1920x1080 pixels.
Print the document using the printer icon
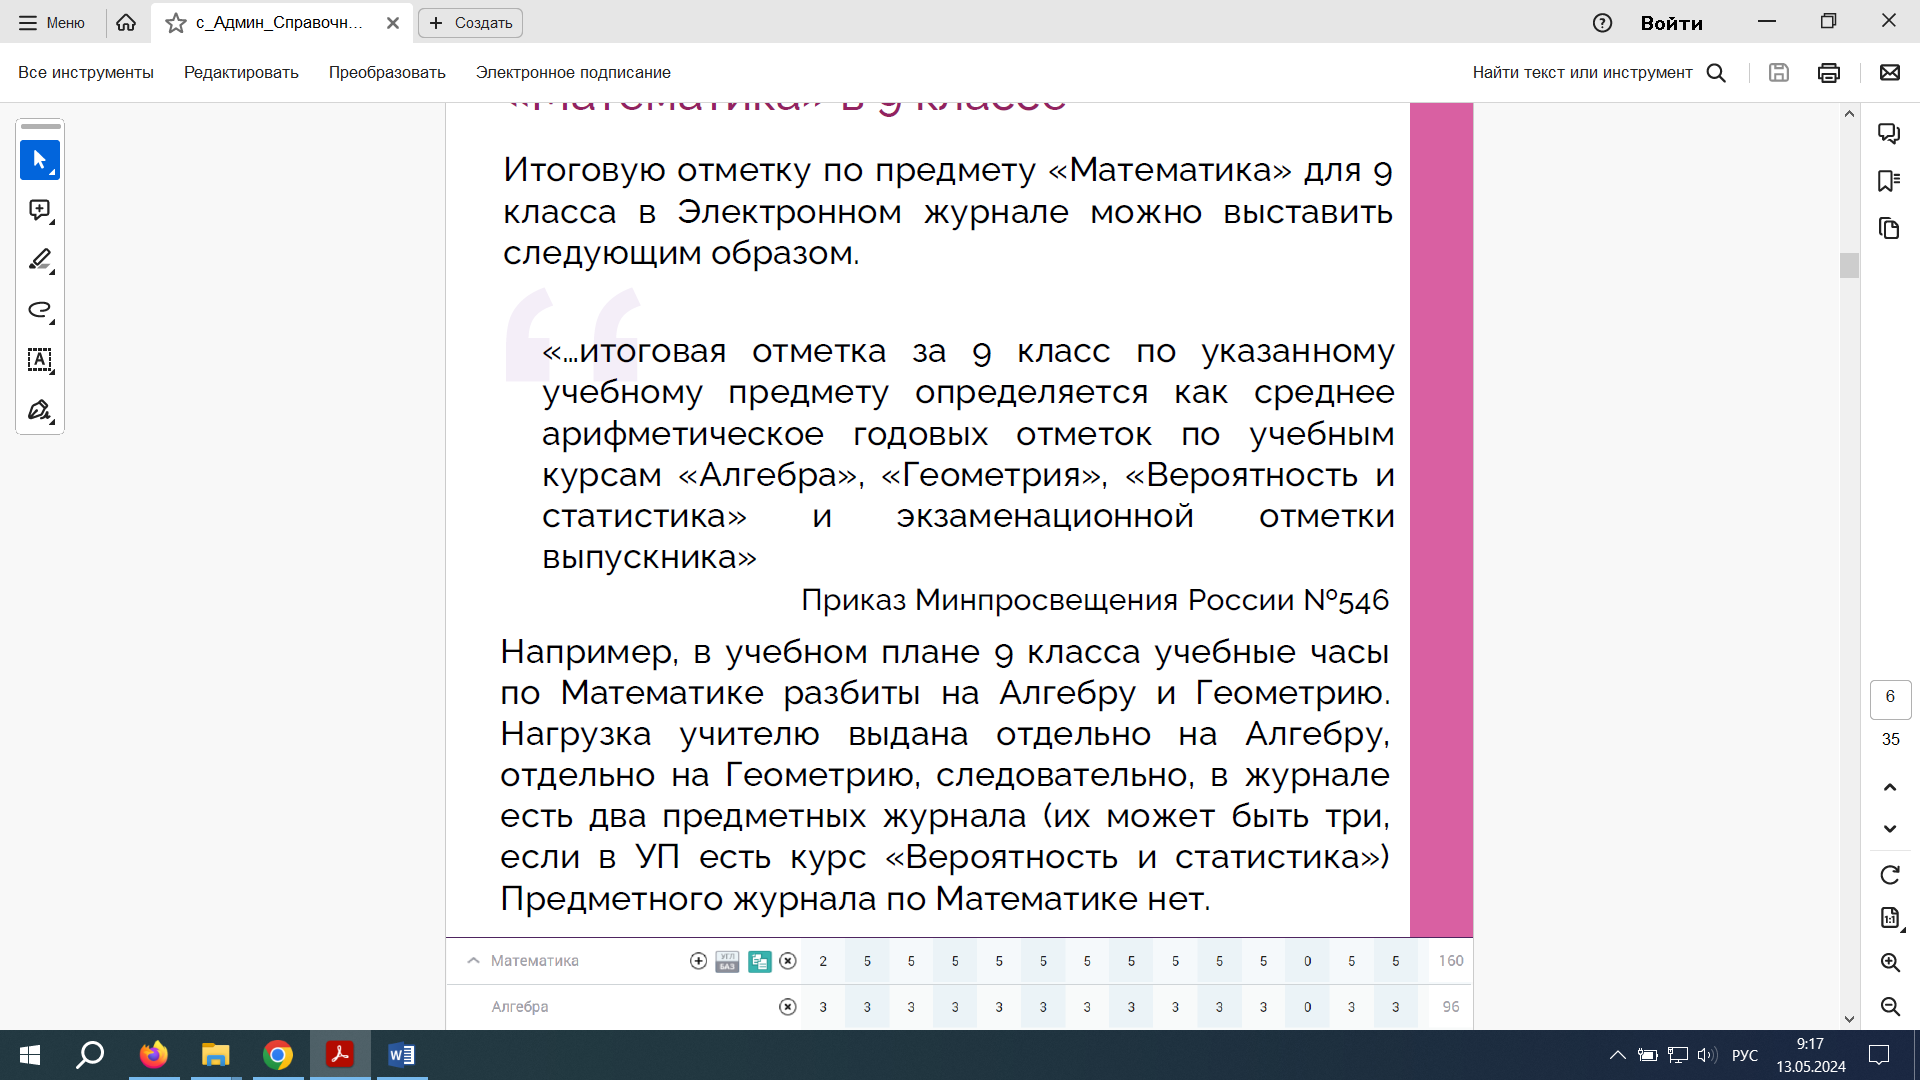pyautogui.click(x=1829, y=72)
